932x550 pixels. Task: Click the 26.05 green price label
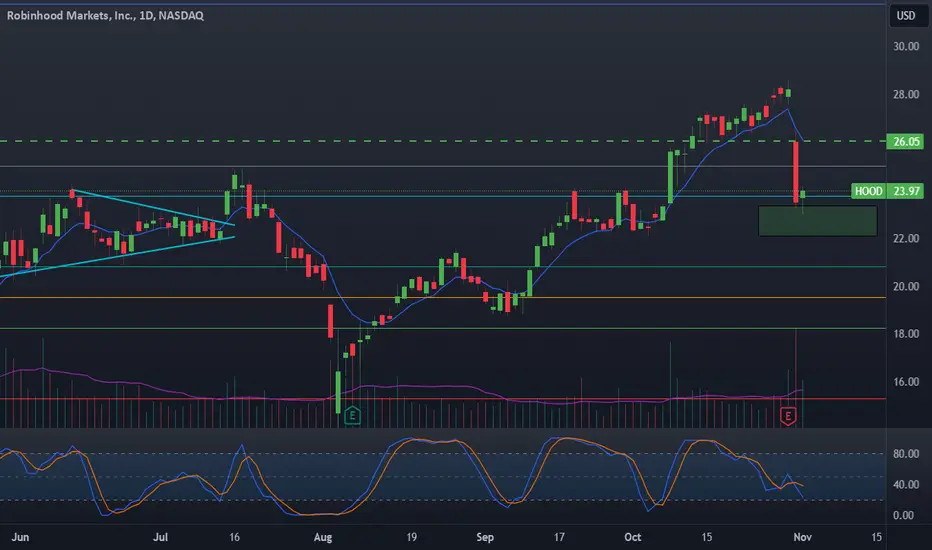905,141
